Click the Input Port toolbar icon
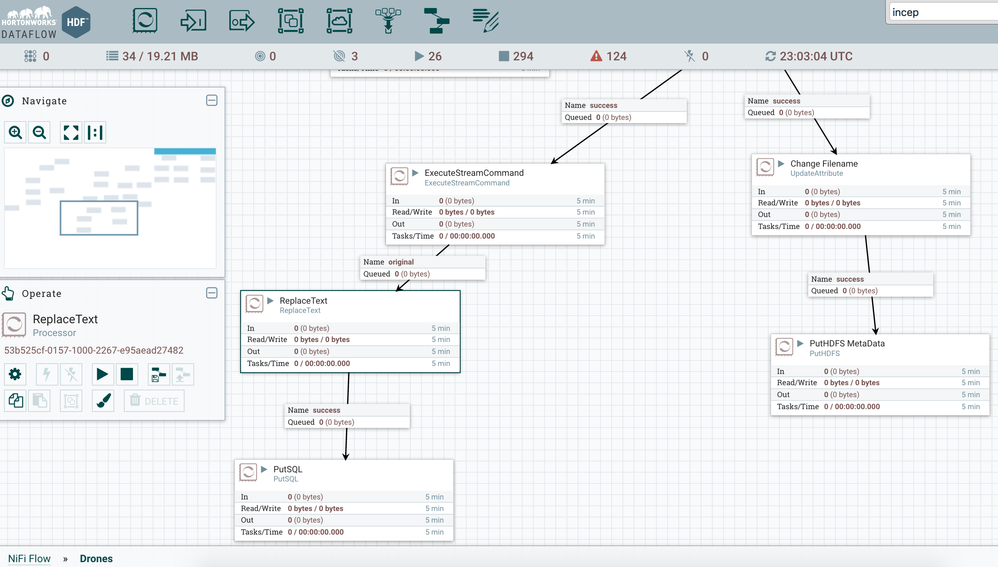 [x=193, y=19]
